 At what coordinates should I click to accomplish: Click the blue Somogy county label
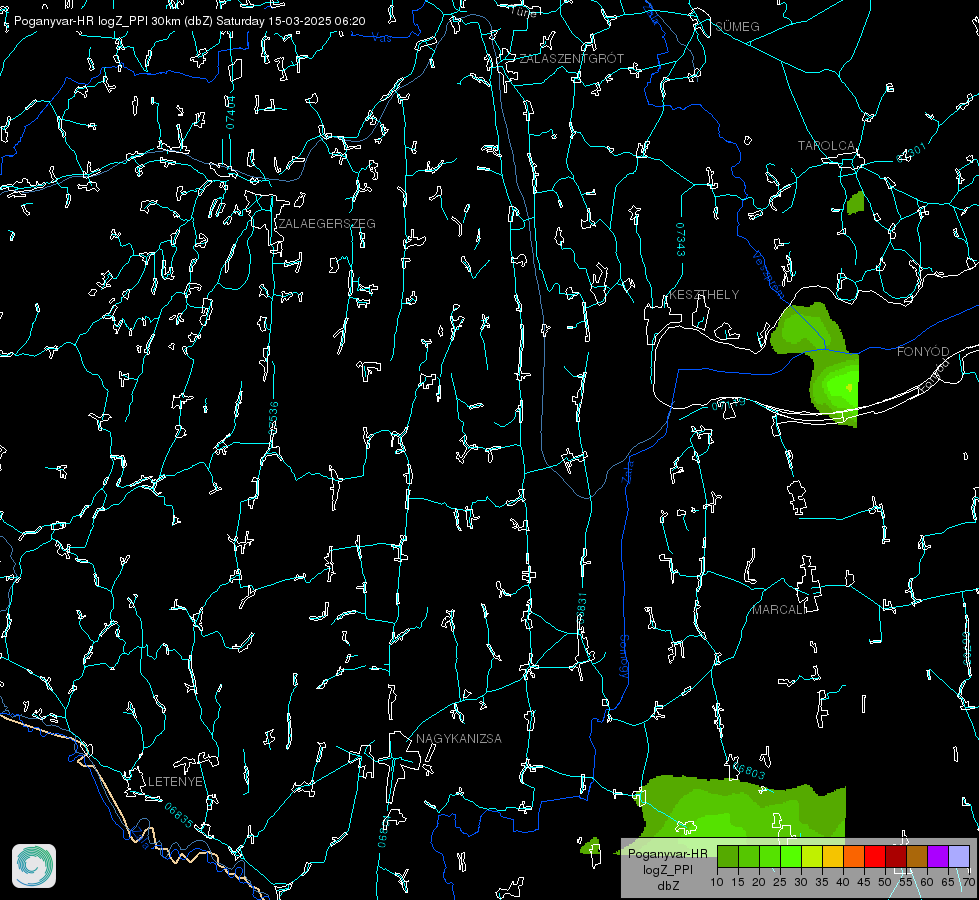point(624,657)
